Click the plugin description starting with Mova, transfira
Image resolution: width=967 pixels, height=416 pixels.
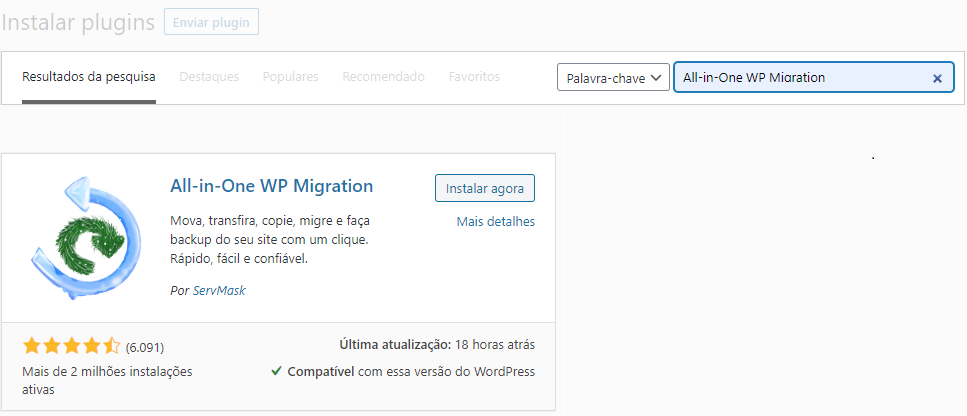tap(272, 240)
